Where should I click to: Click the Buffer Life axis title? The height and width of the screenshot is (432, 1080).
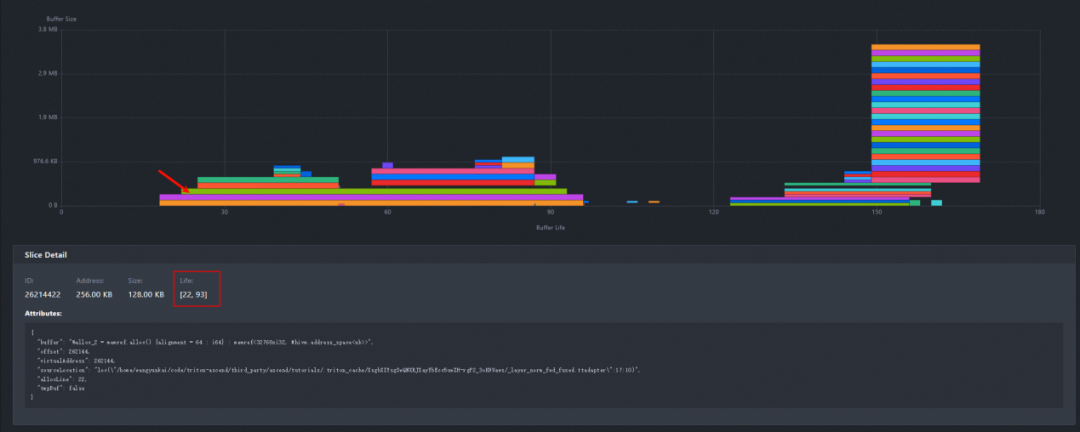point(550,227)
